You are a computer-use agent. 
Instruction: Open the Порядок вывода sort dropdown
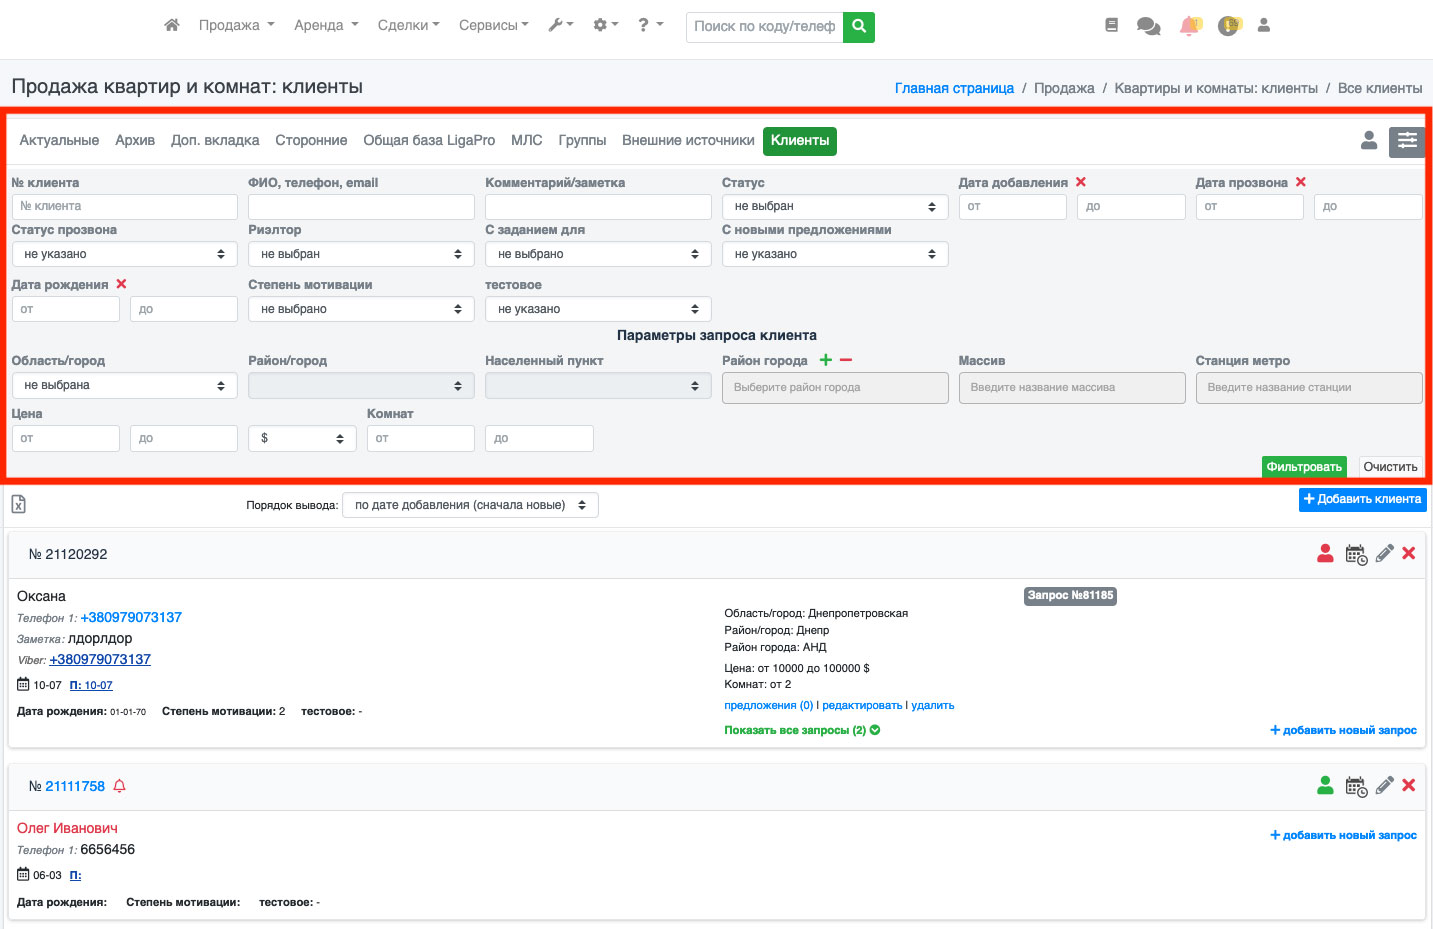470,505
